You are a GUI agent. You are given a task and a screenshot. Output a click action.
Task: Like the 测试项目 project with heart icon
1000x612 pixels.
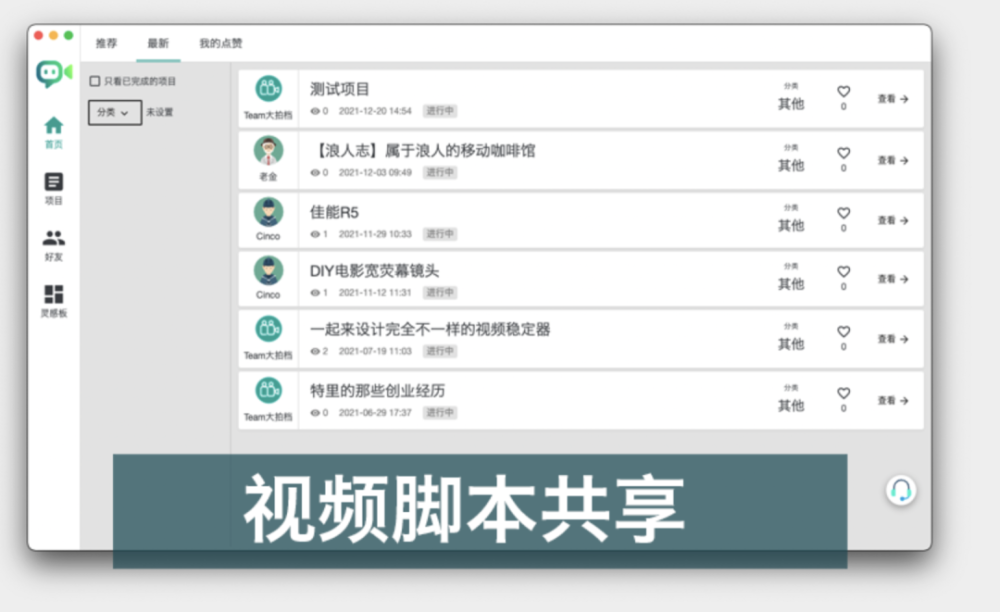click(x=844, y=91)
